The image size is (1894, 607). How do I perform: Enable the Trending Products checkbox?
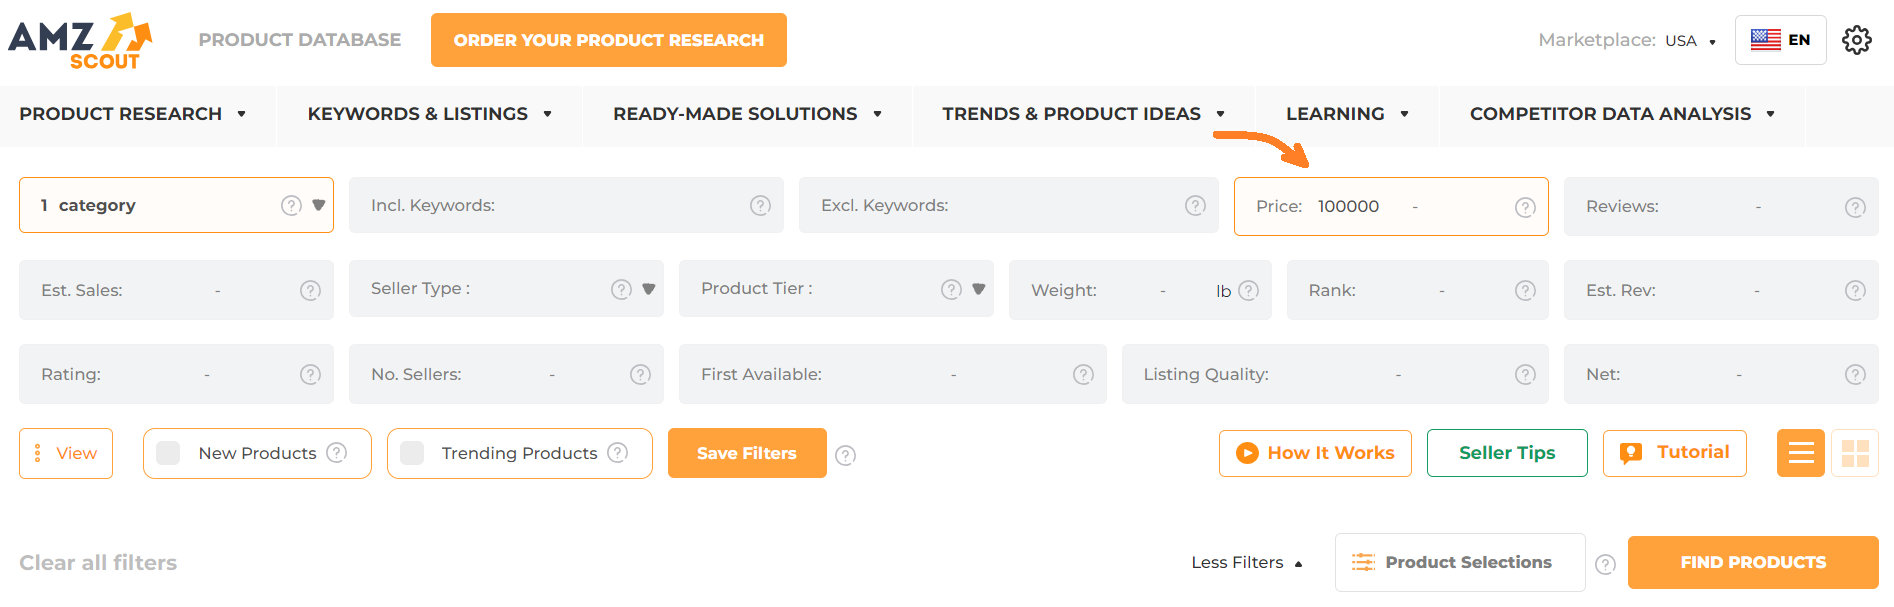tap(411, 452)
